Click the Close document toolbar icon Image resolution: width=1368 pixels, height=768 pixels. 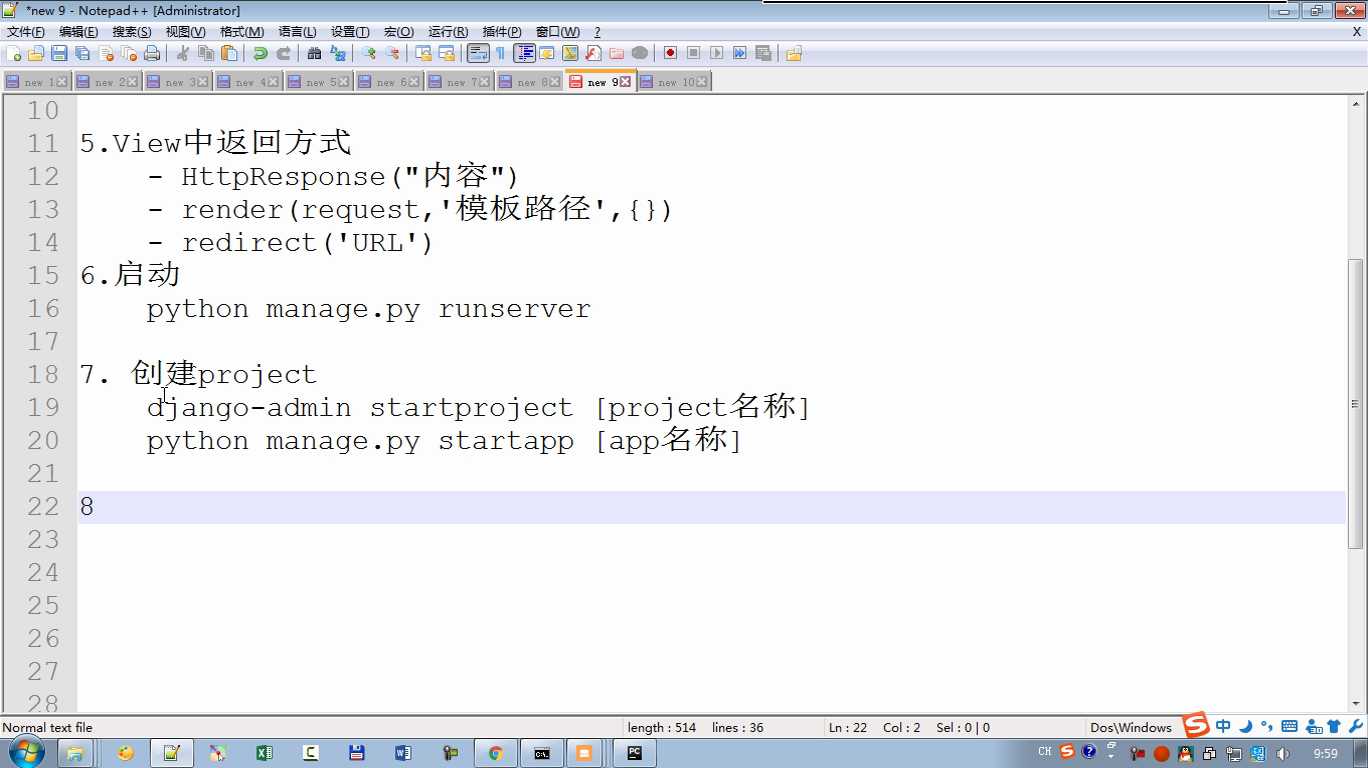pyautogui.click(x=106, y=53)
